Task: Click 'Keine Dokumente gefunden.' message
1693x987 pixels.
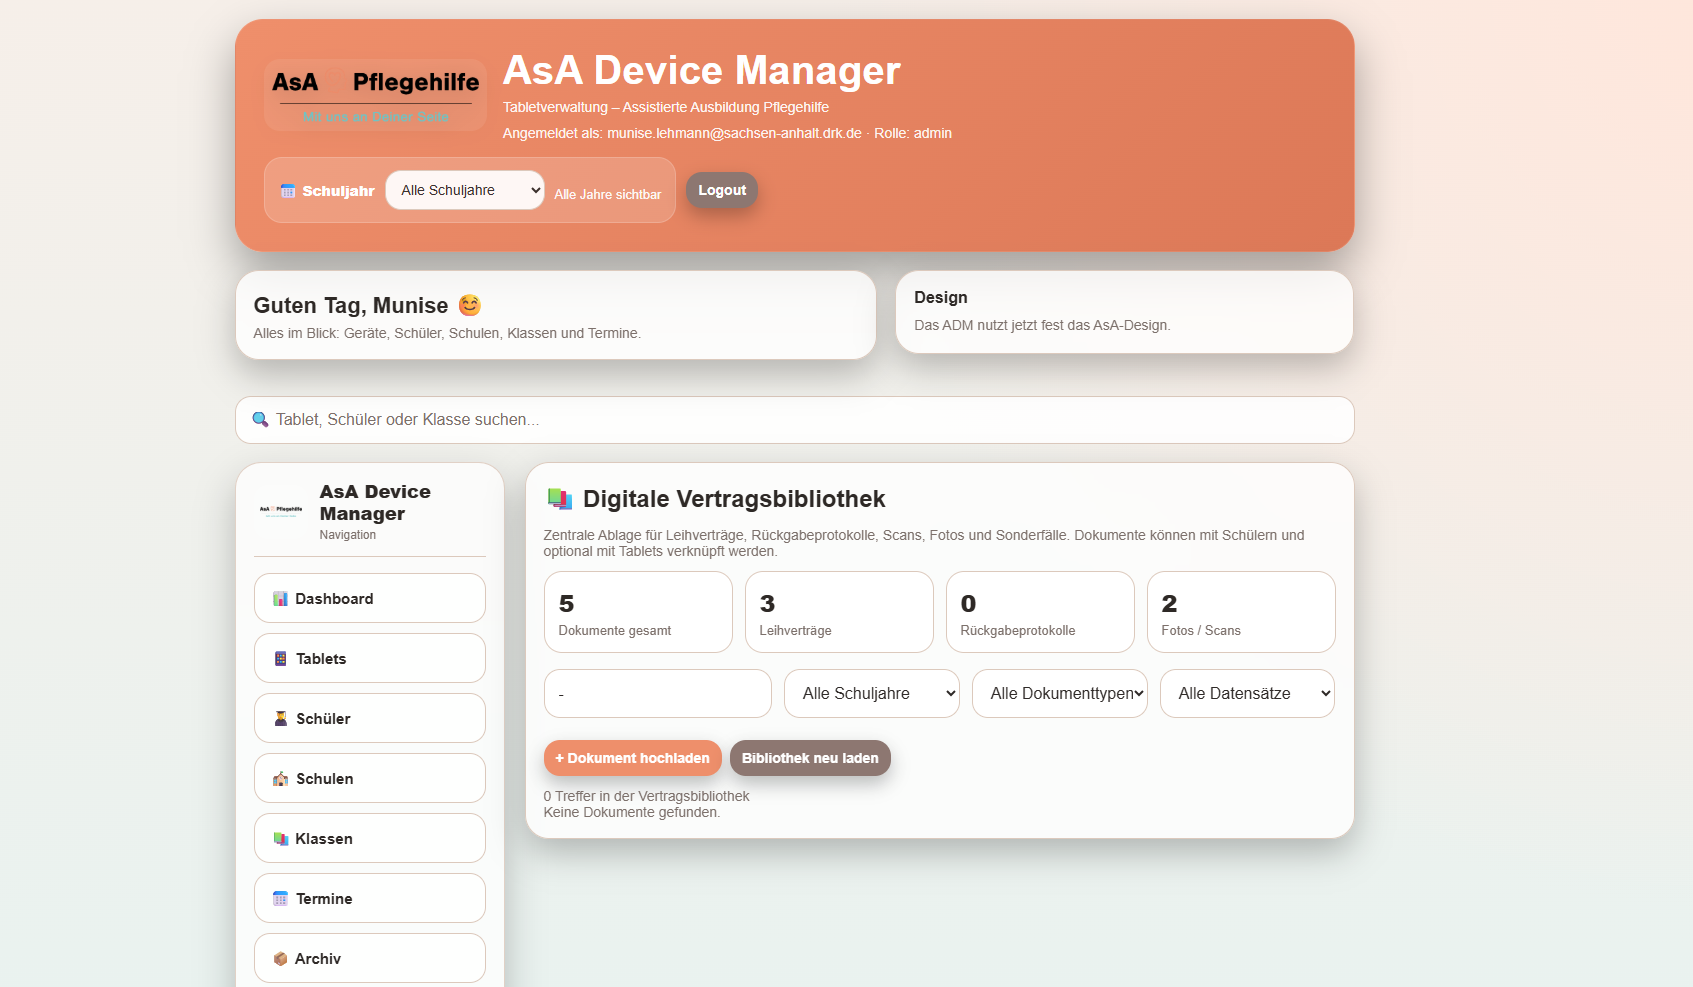Action: pyautogui.click(x=632, y=812)
